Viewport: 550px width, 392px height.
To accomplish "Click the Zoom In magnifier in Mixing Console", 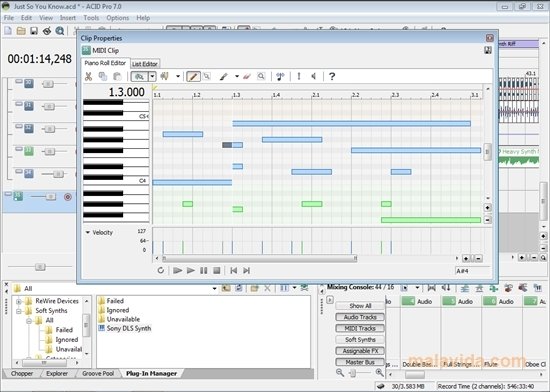I will [380, 372].
